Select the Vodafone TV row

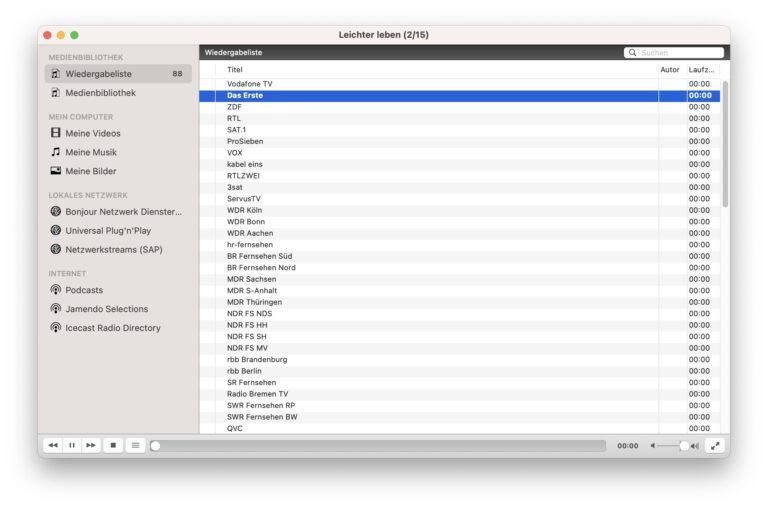[x=459, y=84]
